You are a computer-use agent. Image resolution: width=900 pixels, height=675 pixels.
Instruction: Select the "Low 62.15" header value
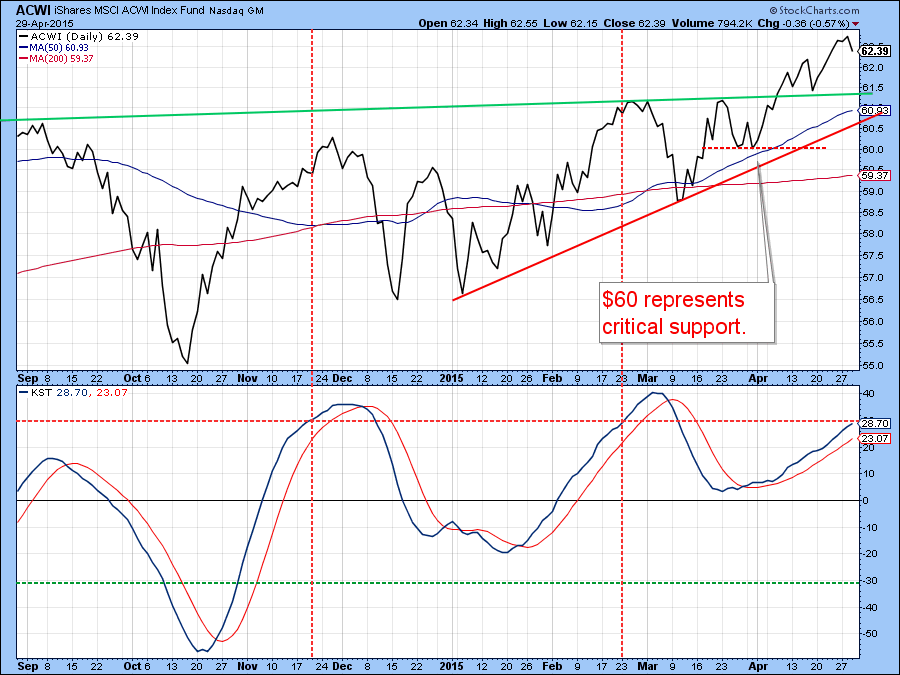(x=570, y=24)
